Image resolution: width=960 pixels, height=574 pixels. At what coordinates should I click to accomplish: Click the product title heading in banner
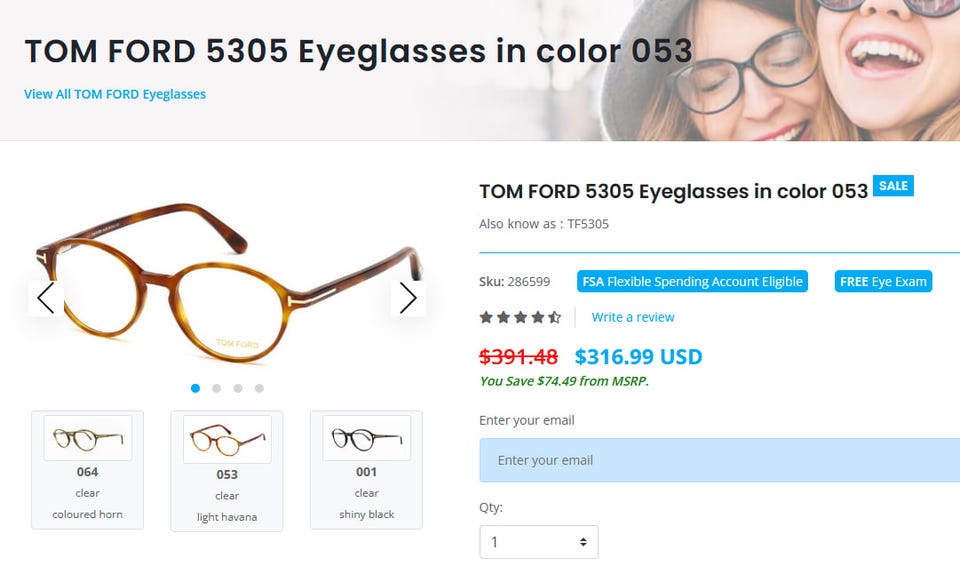tap(358, 51)
